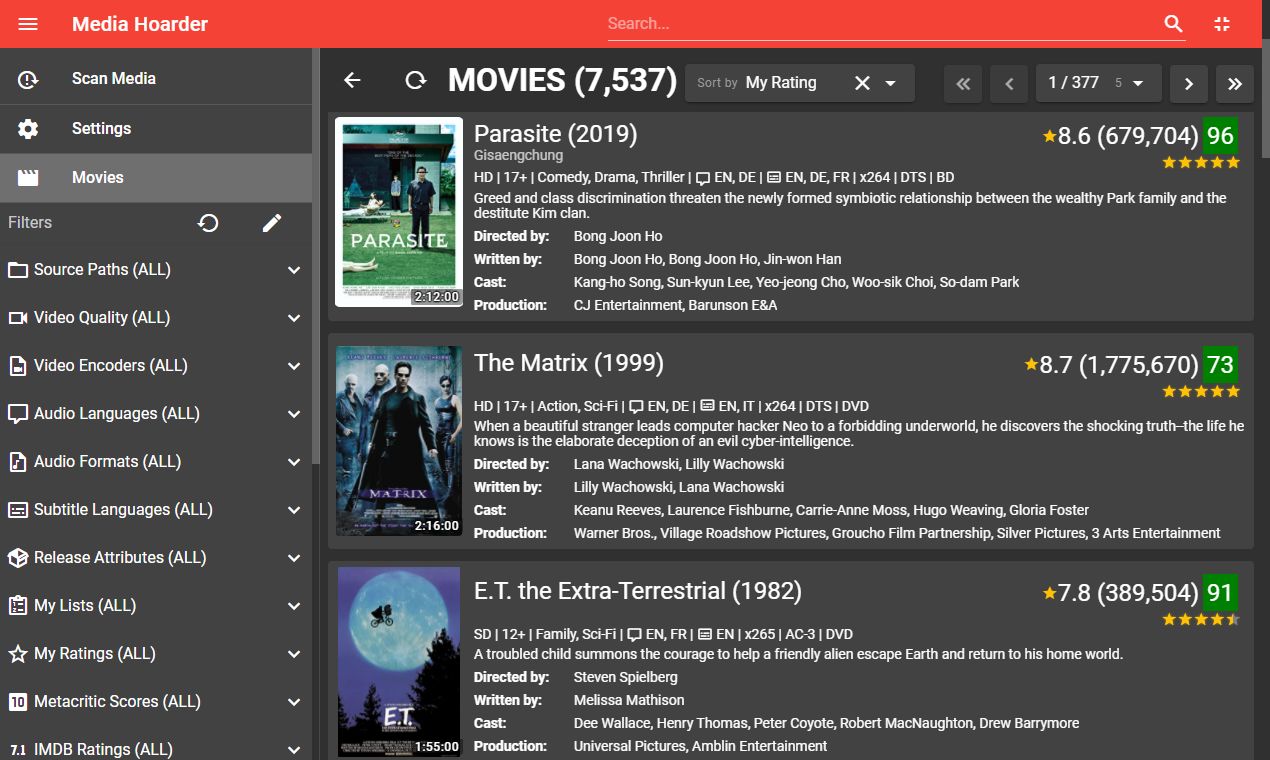This screenshot has height=760, width=1270.
Task: Click the E.T. movie poster thumbnail
Action: (398, 660)
